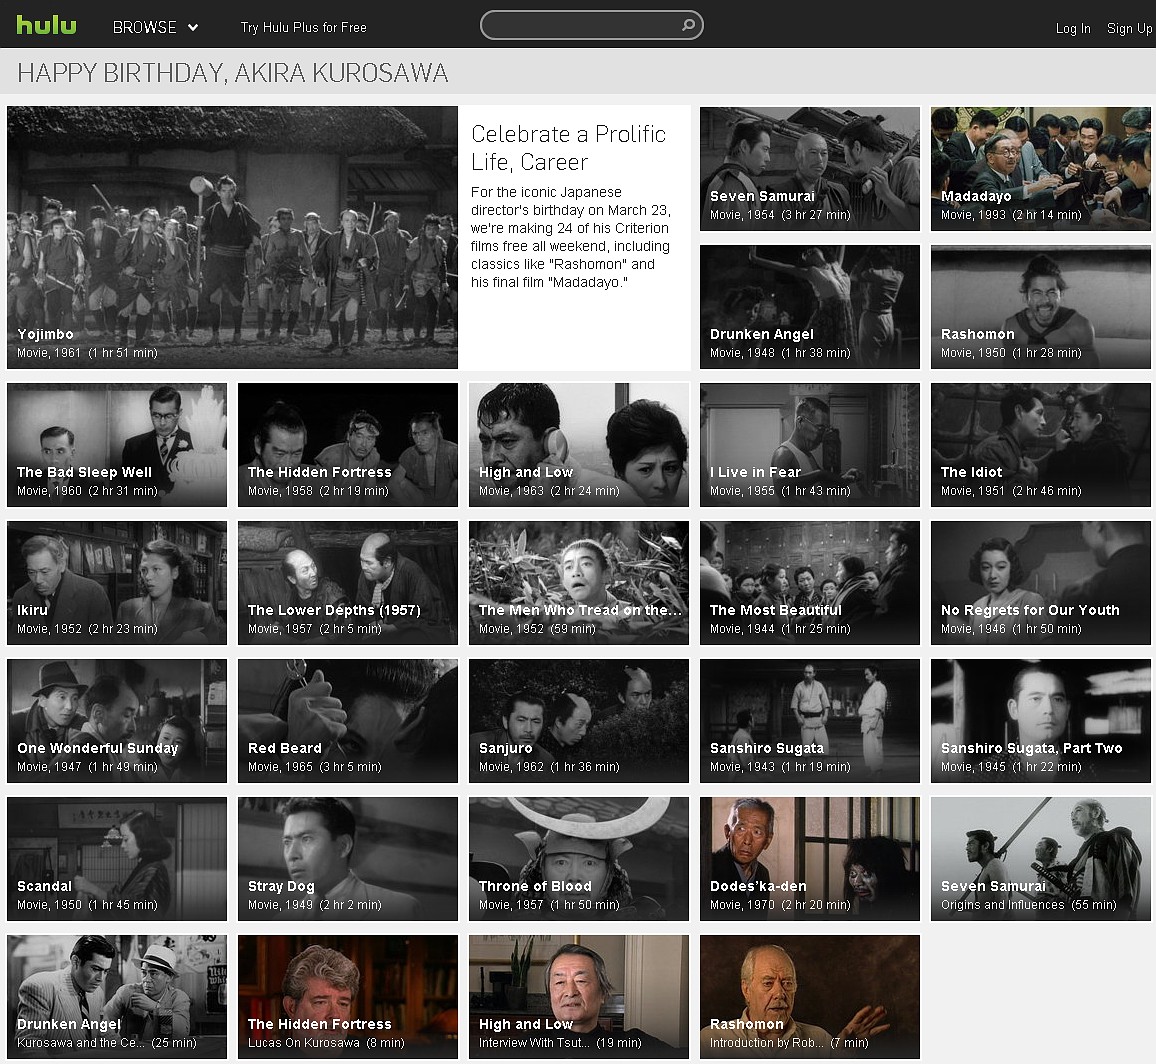Open Throne of Blood 1957 thumbnail

tap(579, 858)
